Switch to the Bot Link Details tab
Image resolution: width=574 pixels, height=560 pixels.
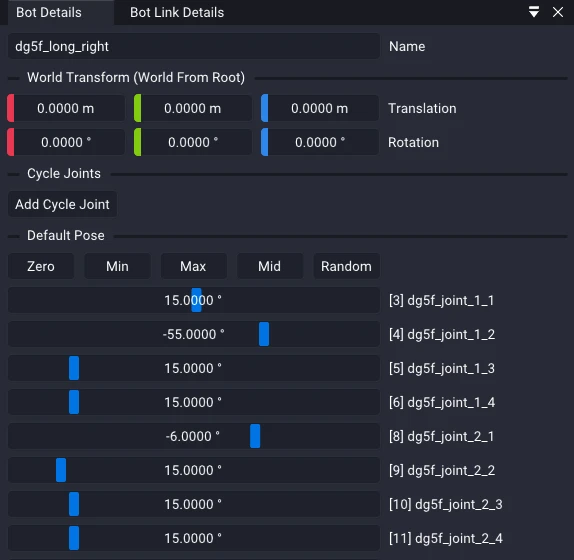click(x=177, y=12)
